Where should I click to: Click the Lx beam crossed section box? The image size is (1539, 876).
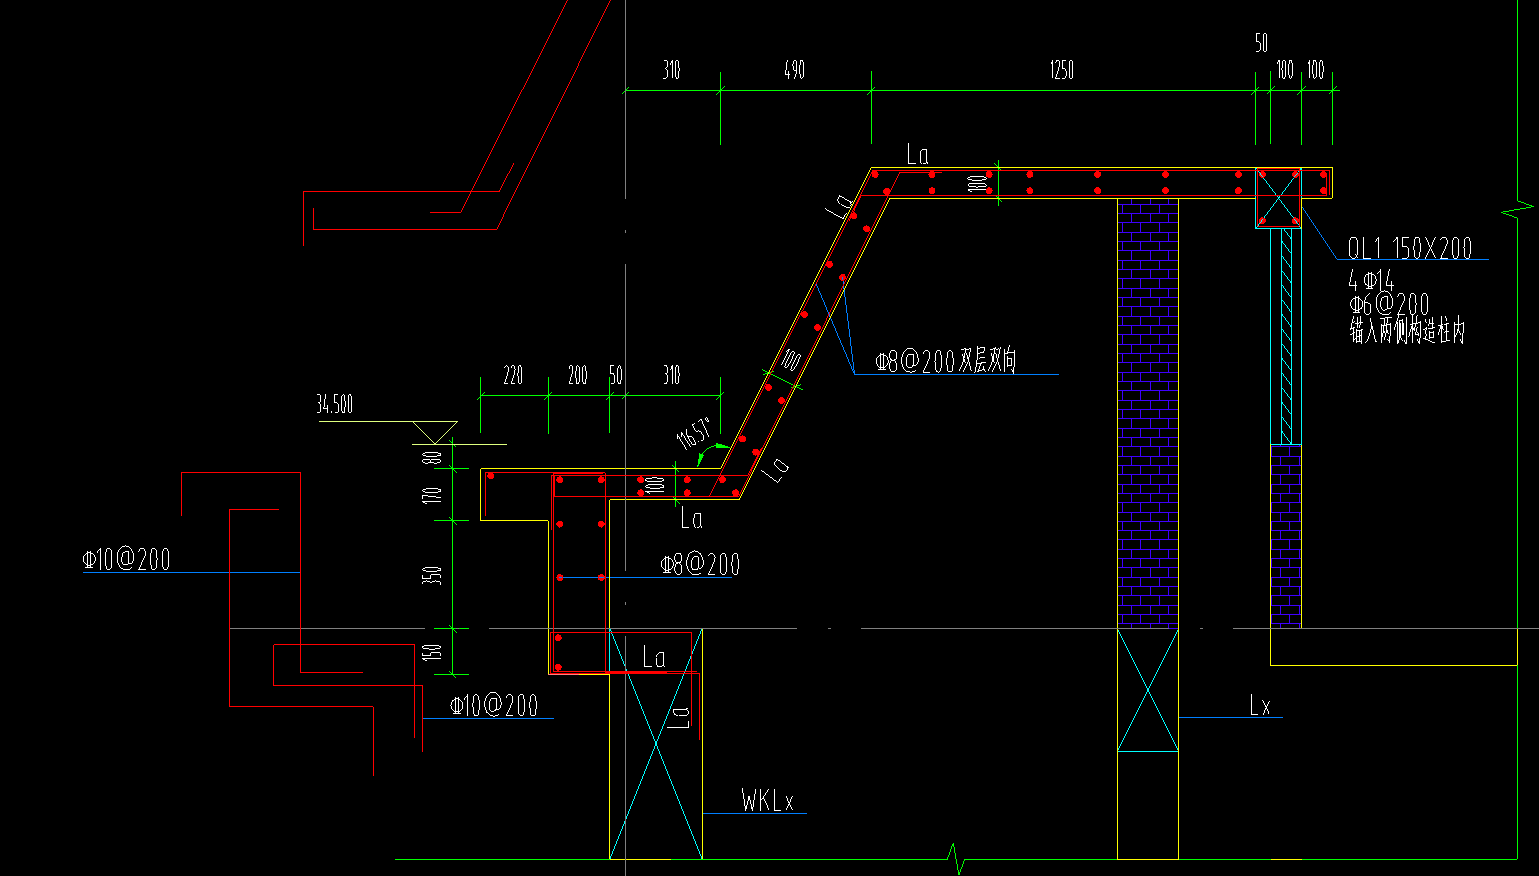pos(1148,690)
